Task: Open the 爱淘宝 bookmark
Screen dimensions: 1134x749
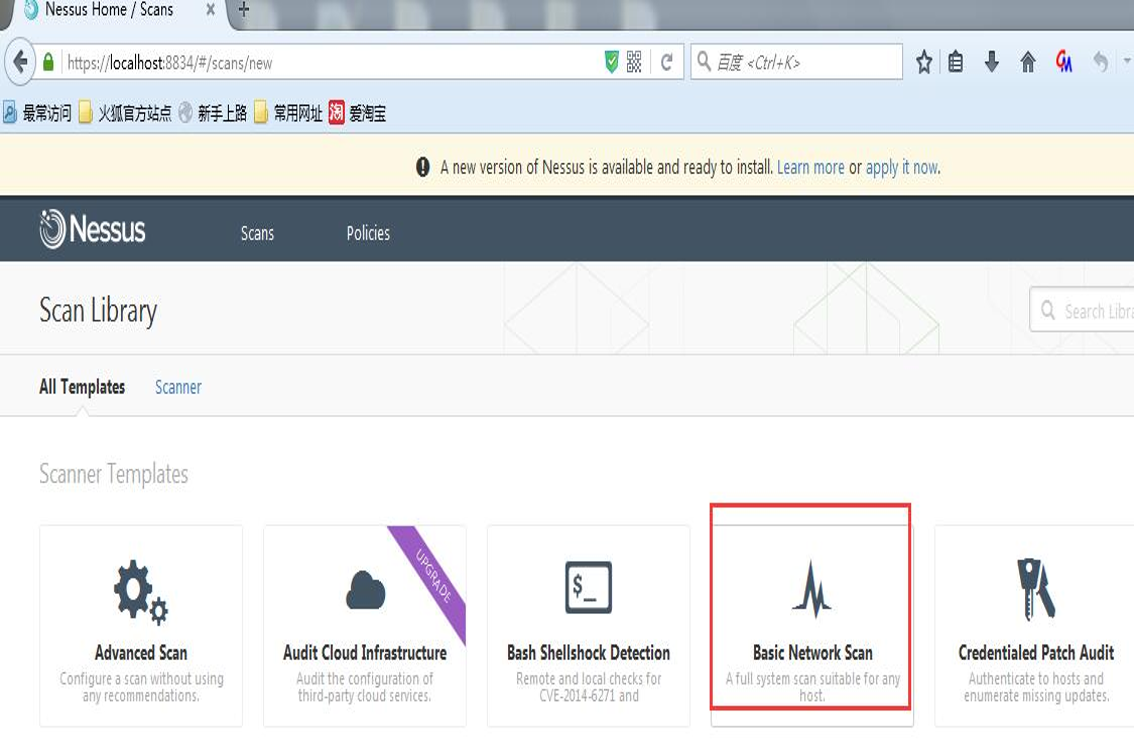Action: (357, 113)
